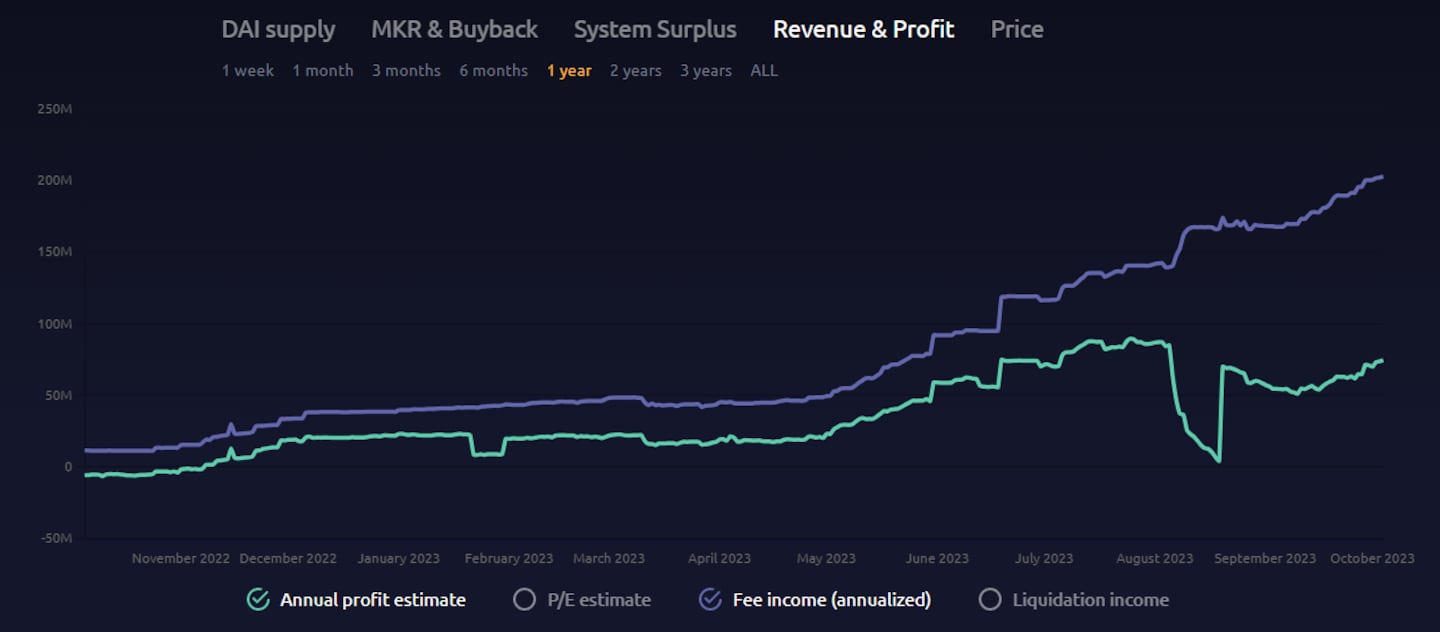The width and height of the screenshot is (1440, 632).
Task: Click the January 2023 axis label
Action: [x=398, y=558]
